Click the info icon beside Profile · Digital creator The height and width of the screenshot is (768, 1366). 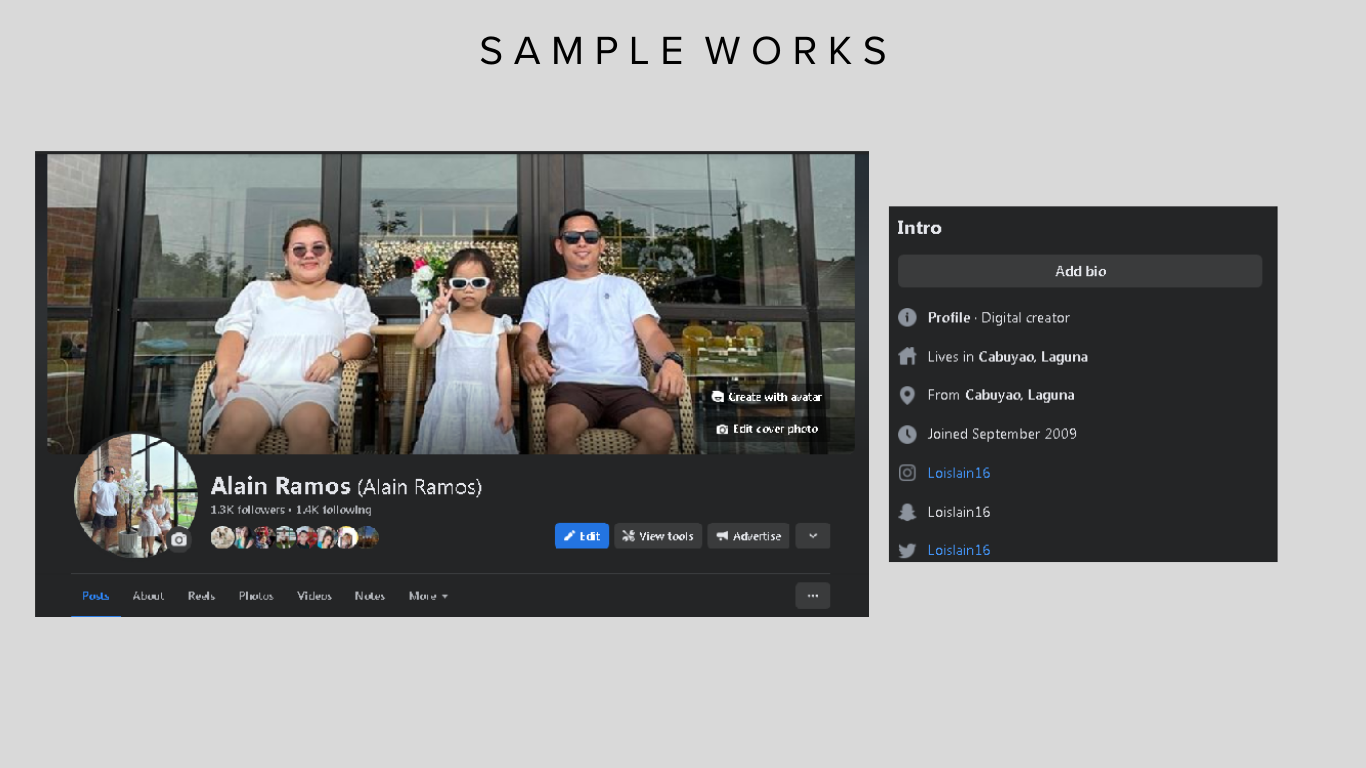point(907,317)
